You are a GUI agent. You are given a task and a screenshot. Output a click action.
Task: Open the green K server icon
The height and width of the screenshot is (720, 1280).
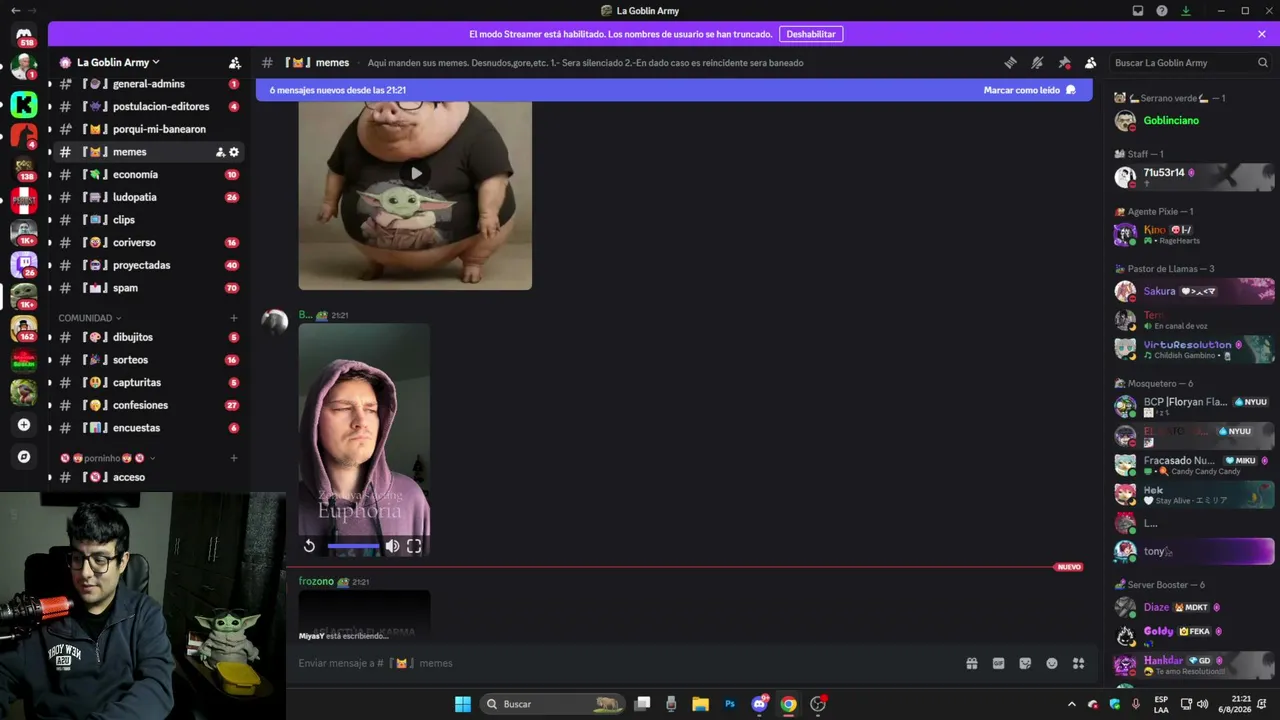tap(24, 104)
